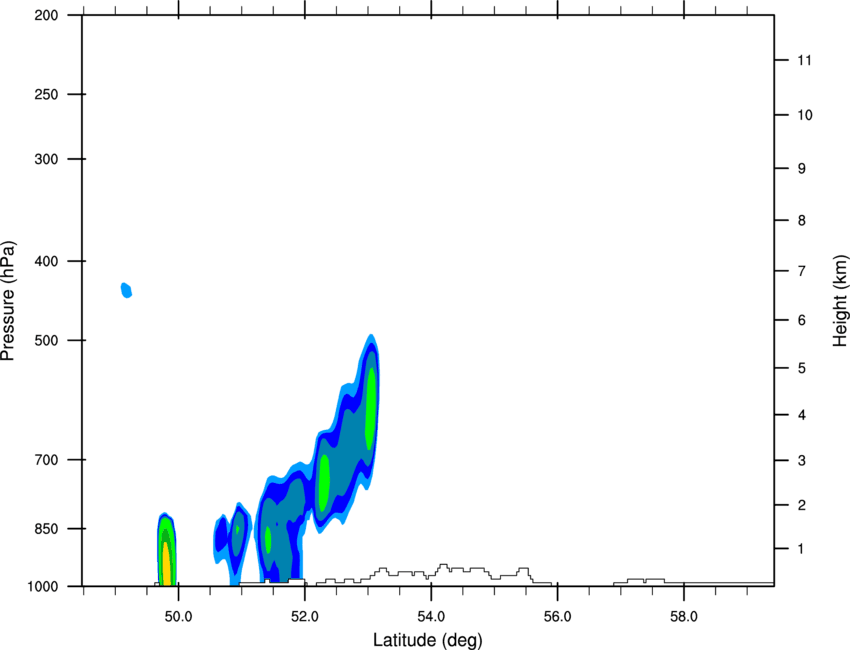Click the 500 pressure tick label
Image resolution: width=850 pixels, height=650 pixels.
click(46, 340)
